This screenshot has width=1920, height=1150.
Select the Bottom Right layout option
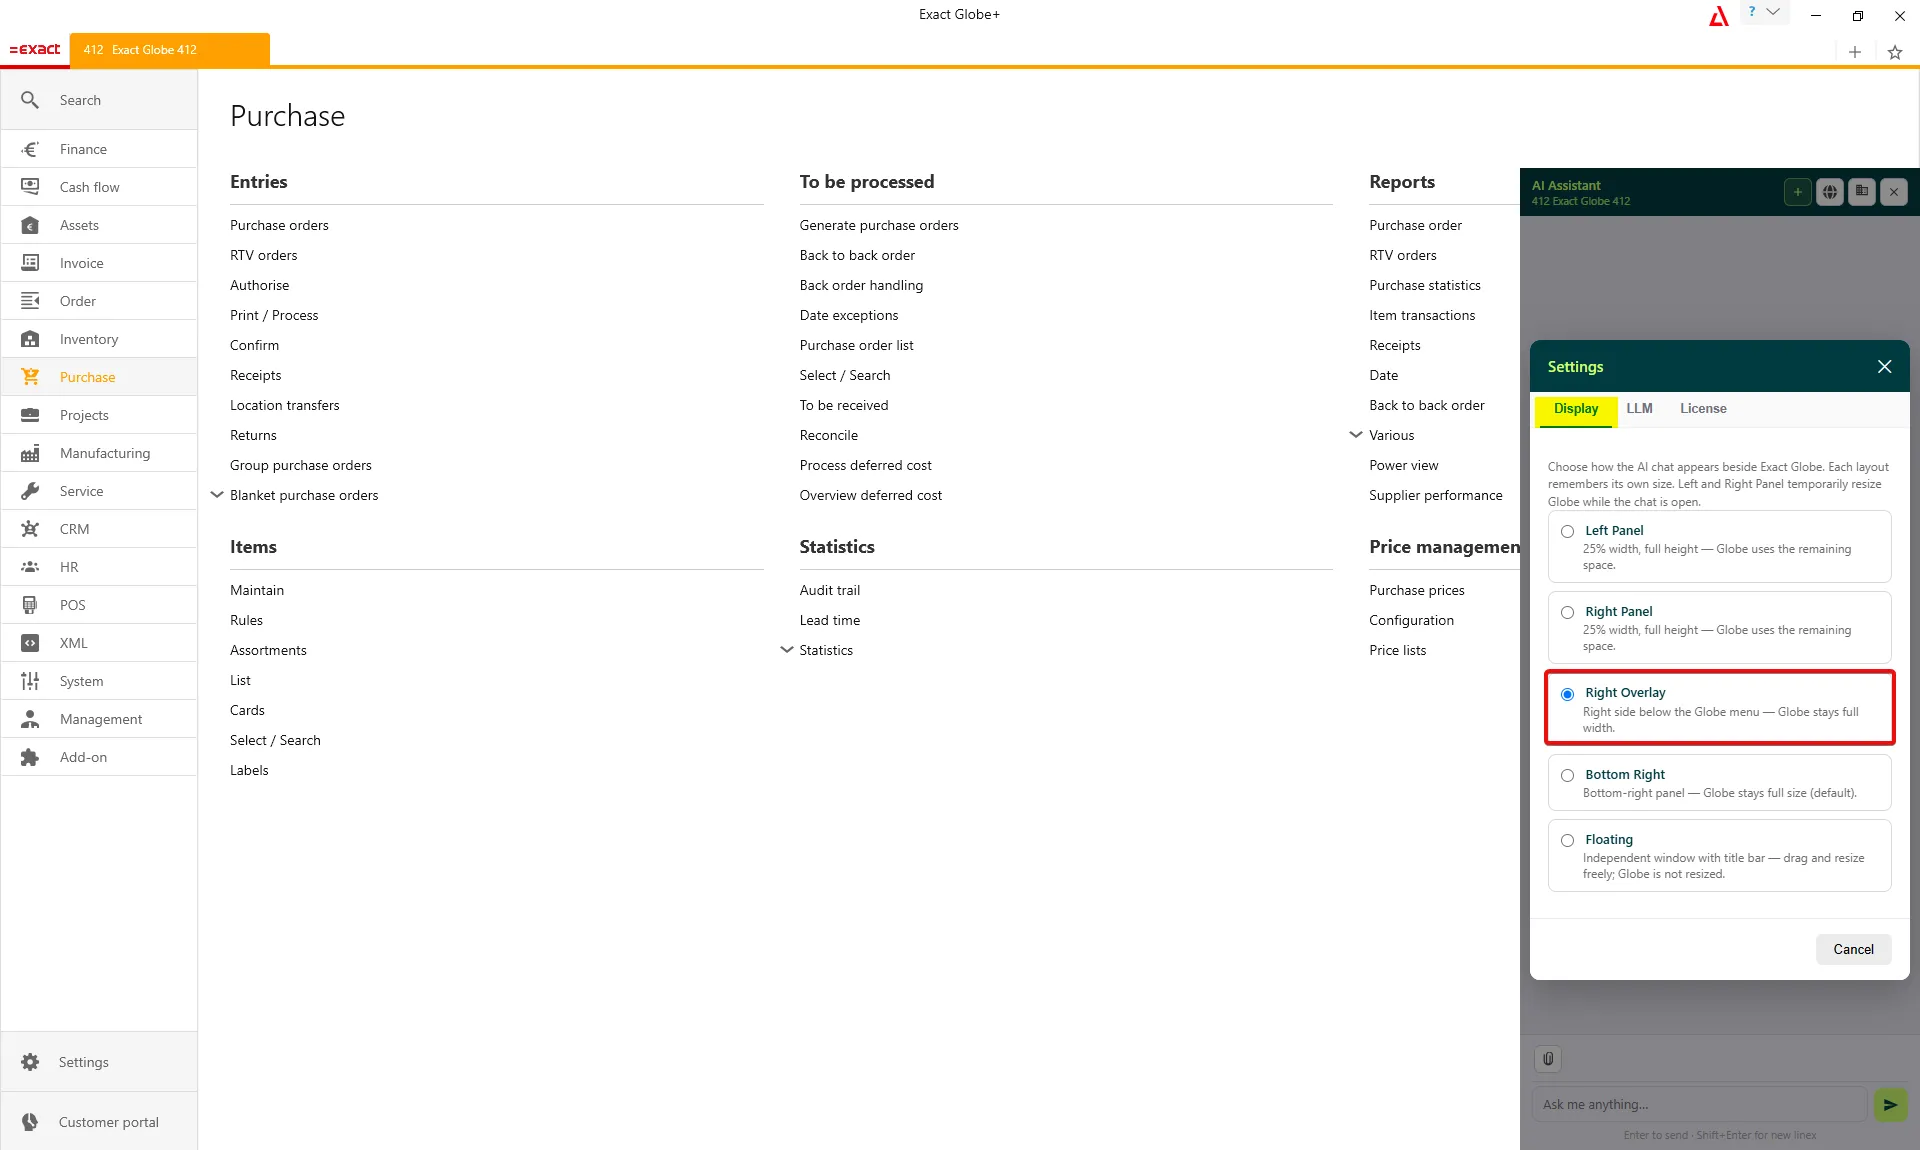1719,782
